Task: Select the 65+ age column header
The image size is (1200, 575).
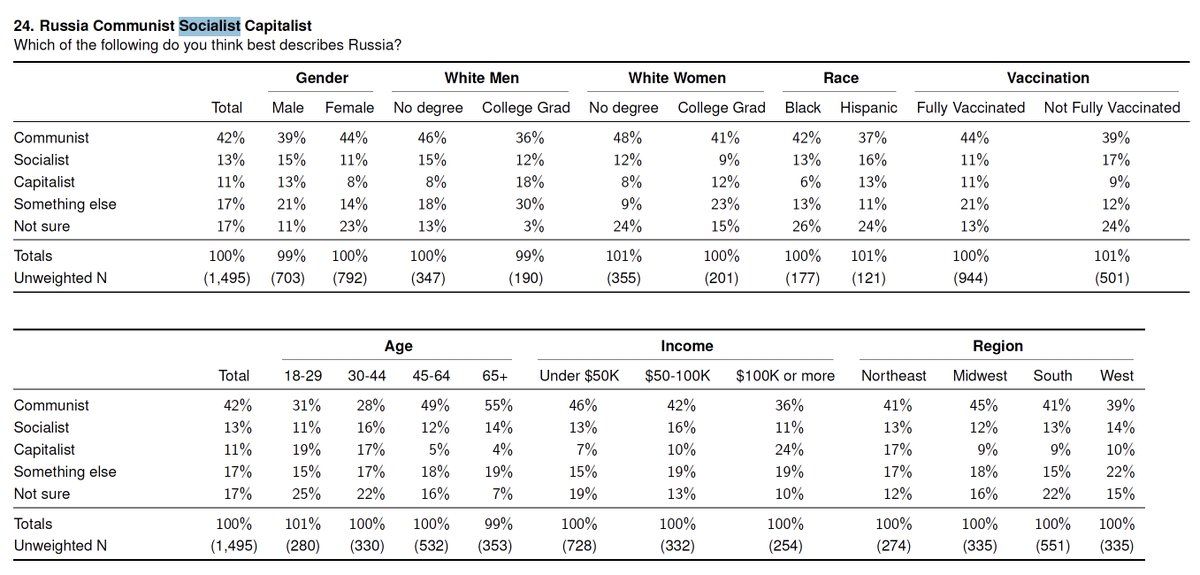Action: click(x=496, y=376)
